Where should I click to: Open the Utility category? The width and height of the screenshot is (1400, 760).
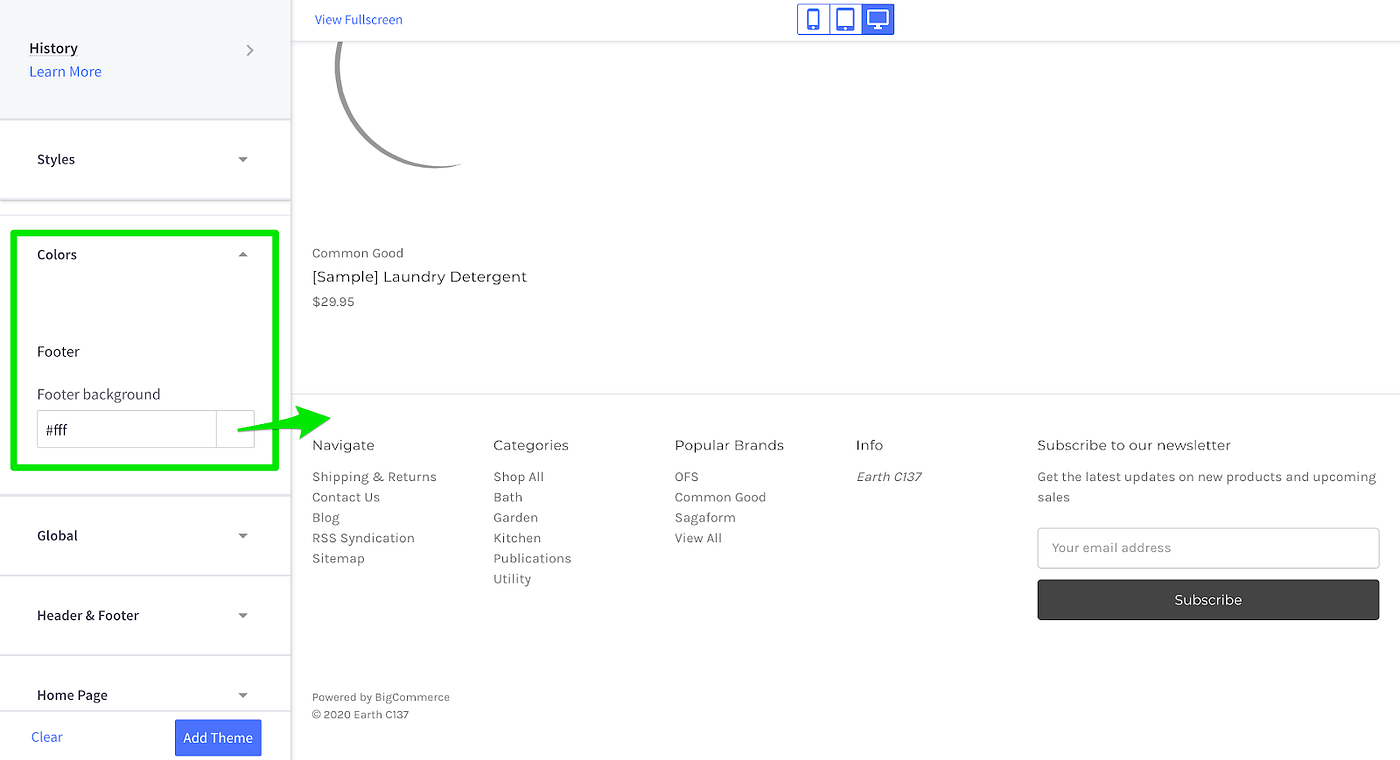[512, 579]
